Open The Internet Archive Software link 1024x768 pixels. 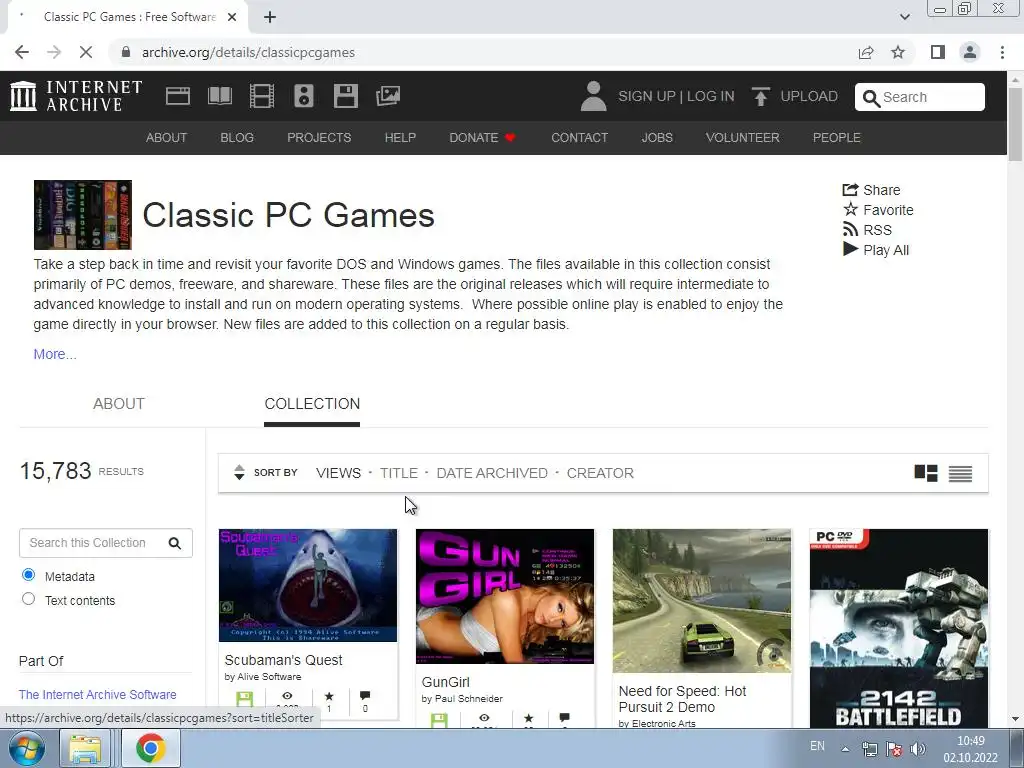coord(97,695)
